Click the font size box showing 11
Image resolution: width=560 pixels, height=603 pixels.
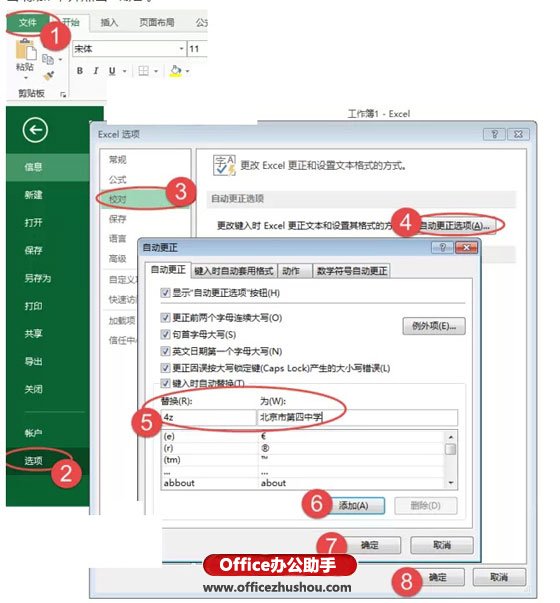click(197, 49)
